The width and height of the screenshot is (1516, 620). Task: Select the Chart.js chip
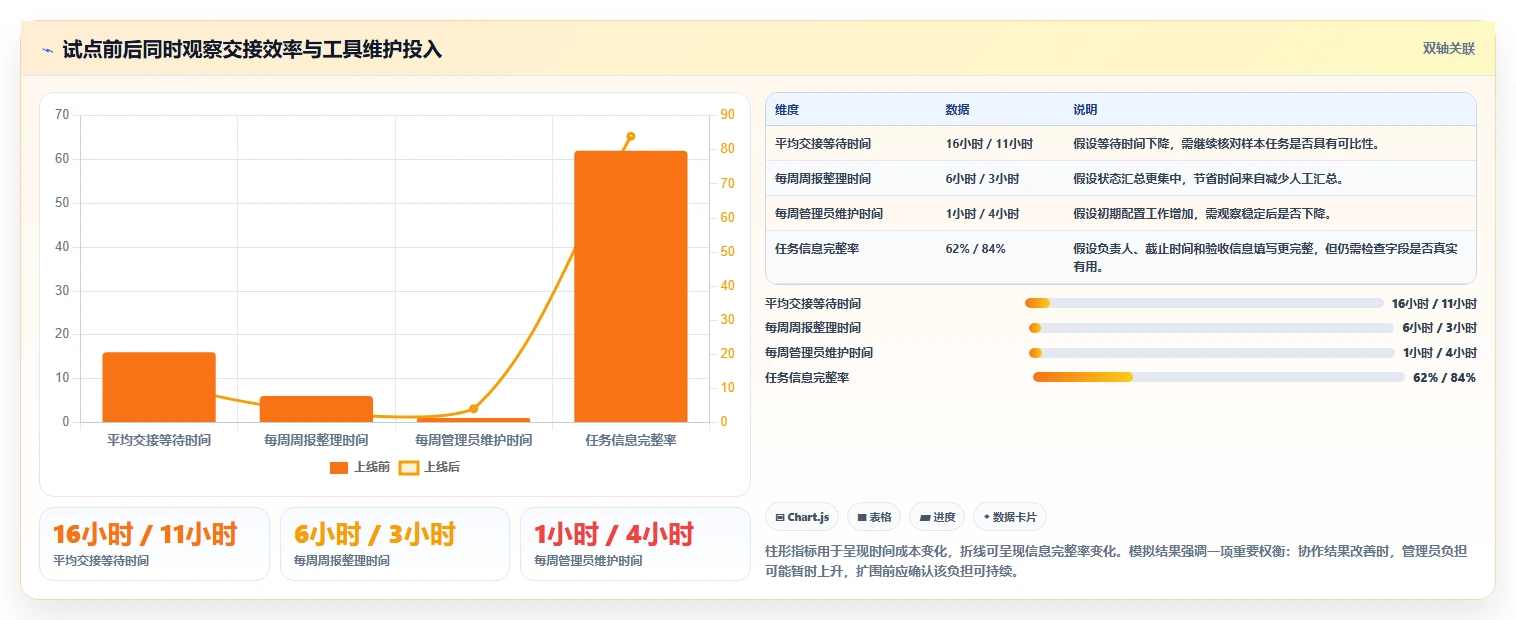[x=802, y=517]
